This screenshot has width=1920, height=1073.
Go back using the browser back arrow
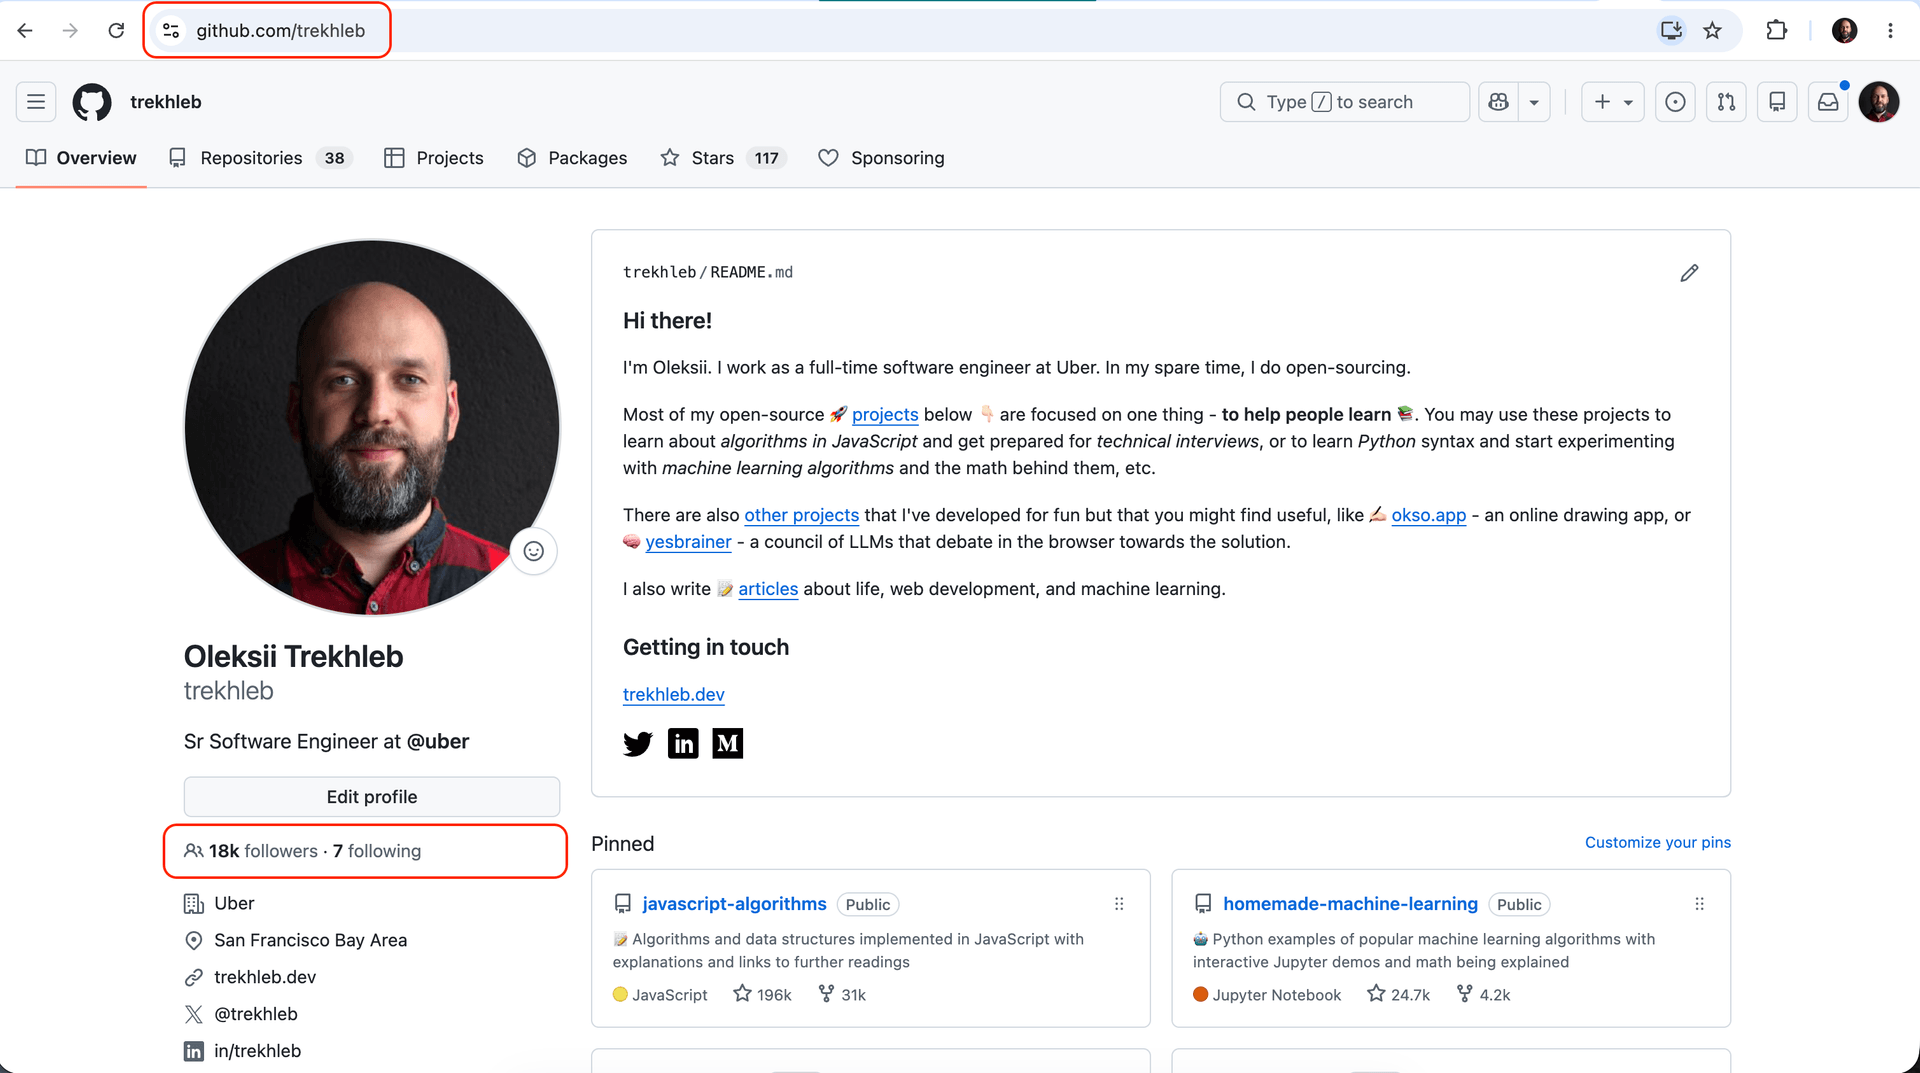pos(25,31)
